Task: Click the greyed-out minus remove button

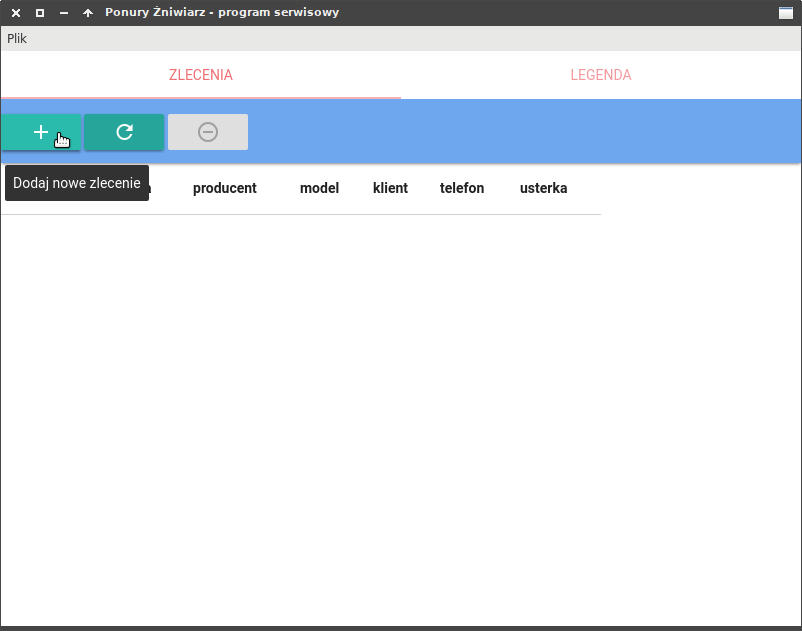Action: (208, 132)
